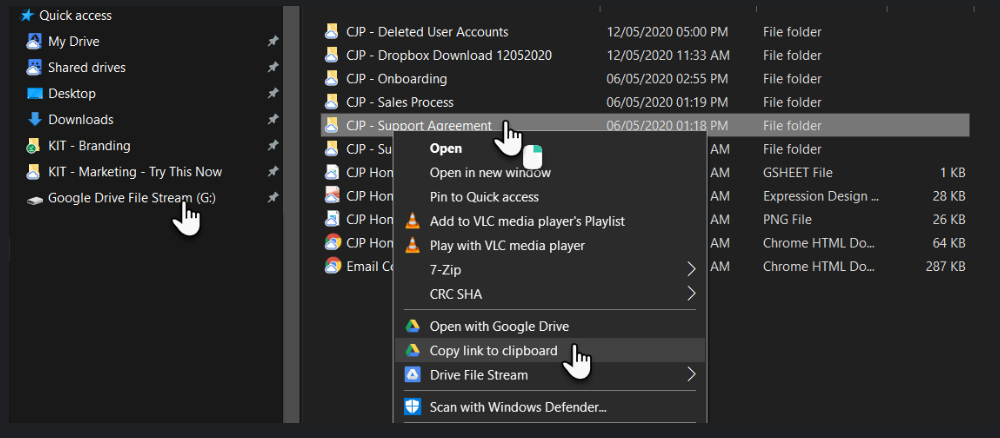Click the pin icon beside Downloads
Viewport: 1000px width, 438px height.
pyautogui.click(x=273, y=119)
